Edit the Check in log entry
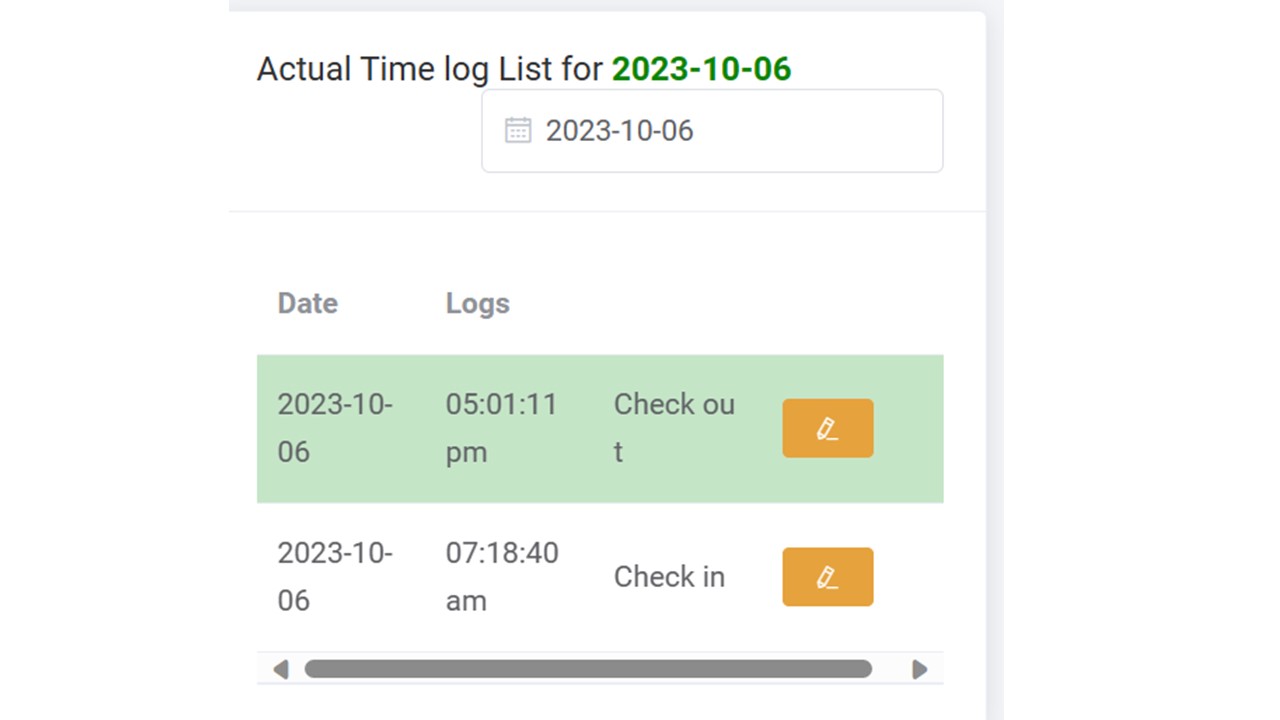 (827, 577)
